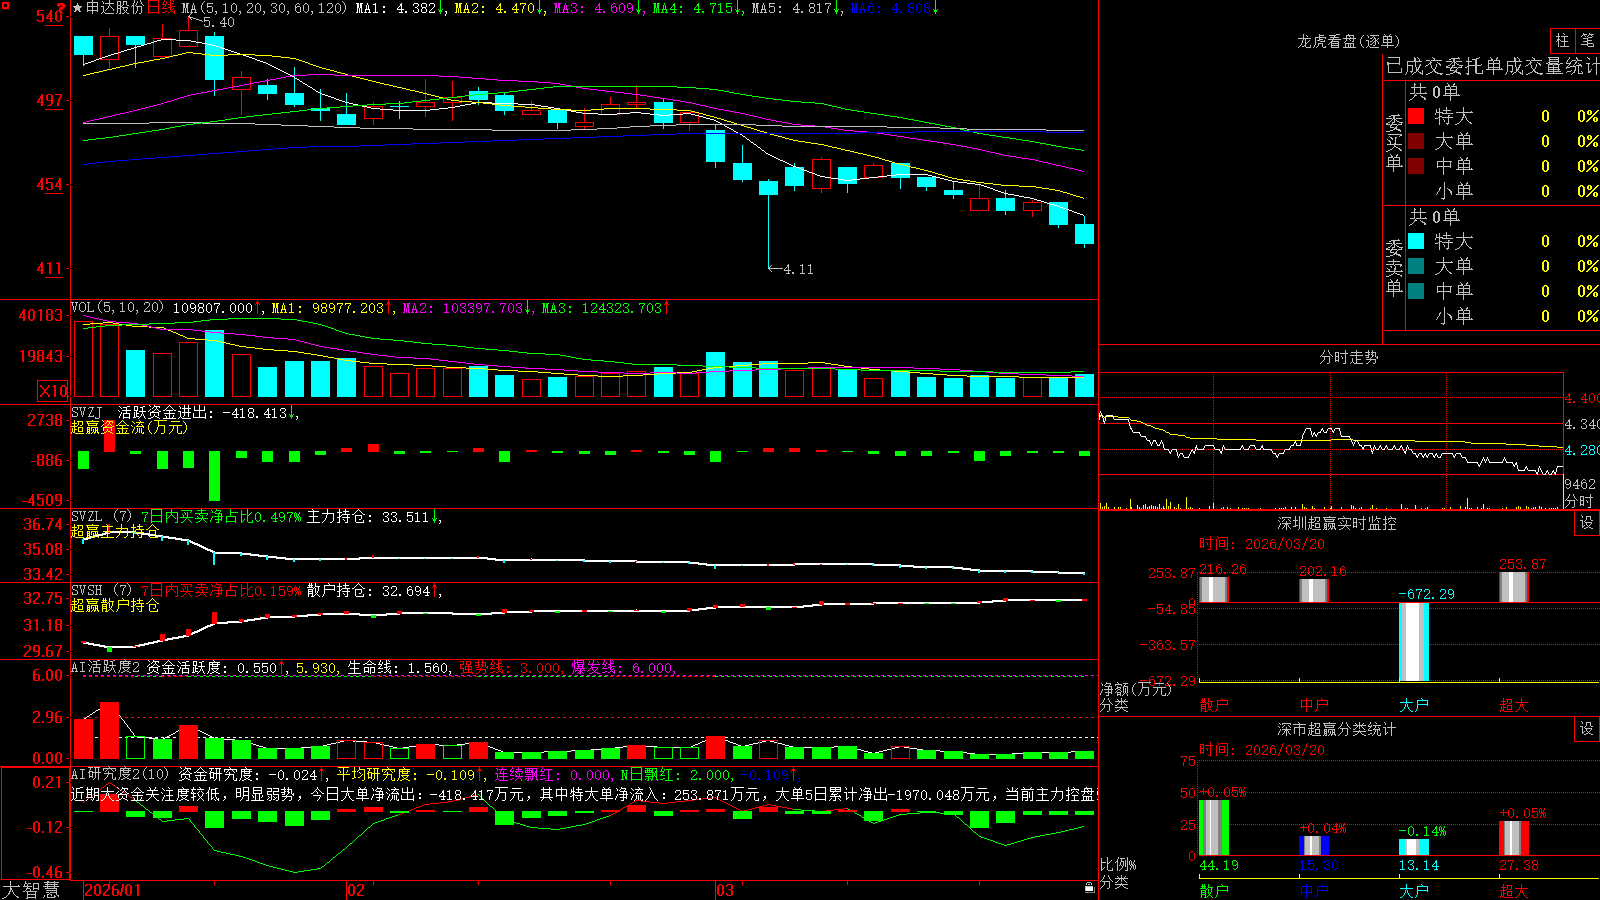
Task: Click the 5.40 high price annotation
Action: click(219, 22)
